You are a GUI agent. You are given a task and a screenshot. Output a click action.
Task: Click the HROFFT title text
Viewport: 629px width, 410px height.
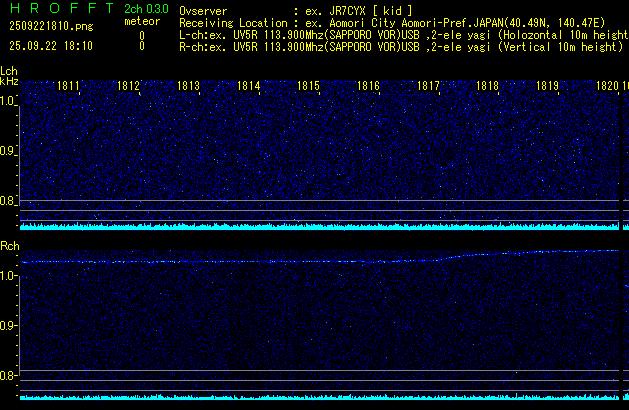56,9
